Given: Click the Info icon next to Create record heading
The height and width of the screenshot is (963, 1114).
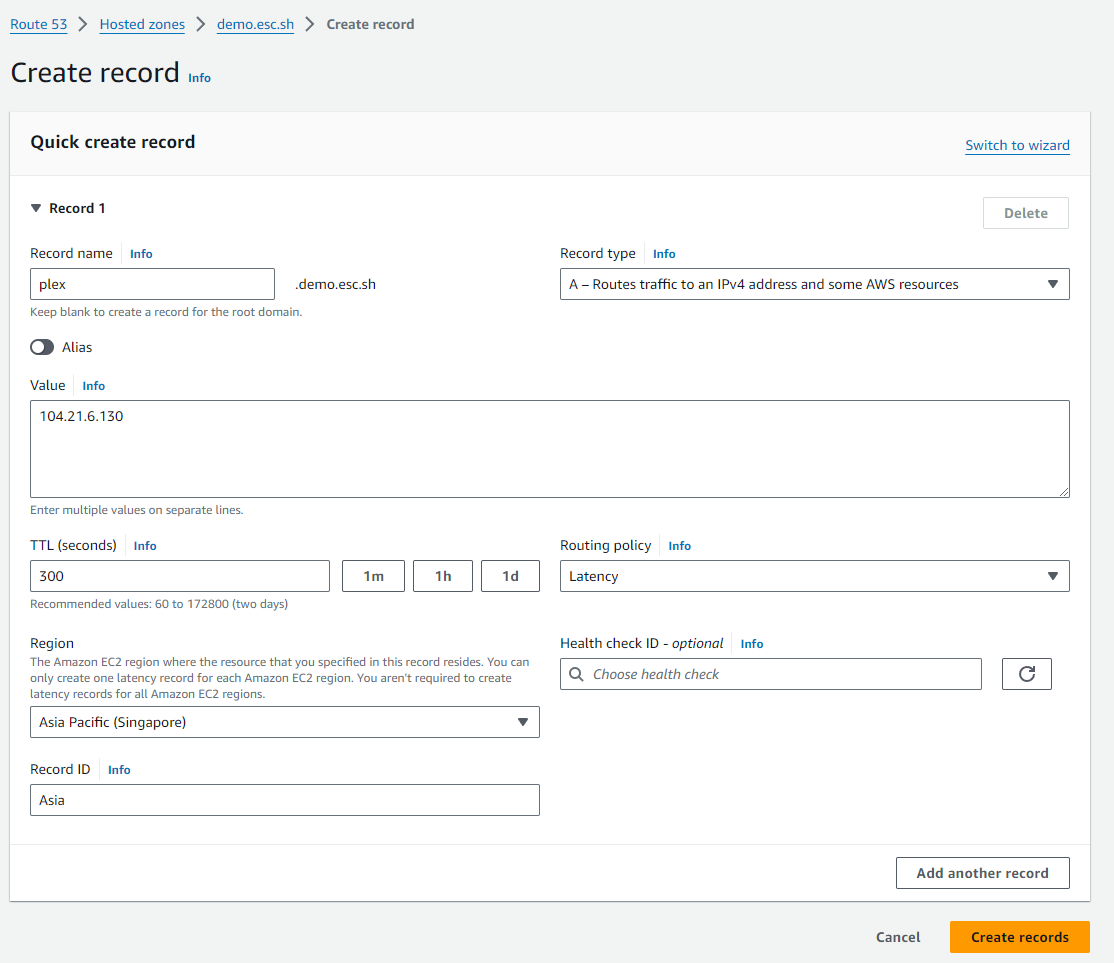Looking at the screenshot, I should [200, 78].
